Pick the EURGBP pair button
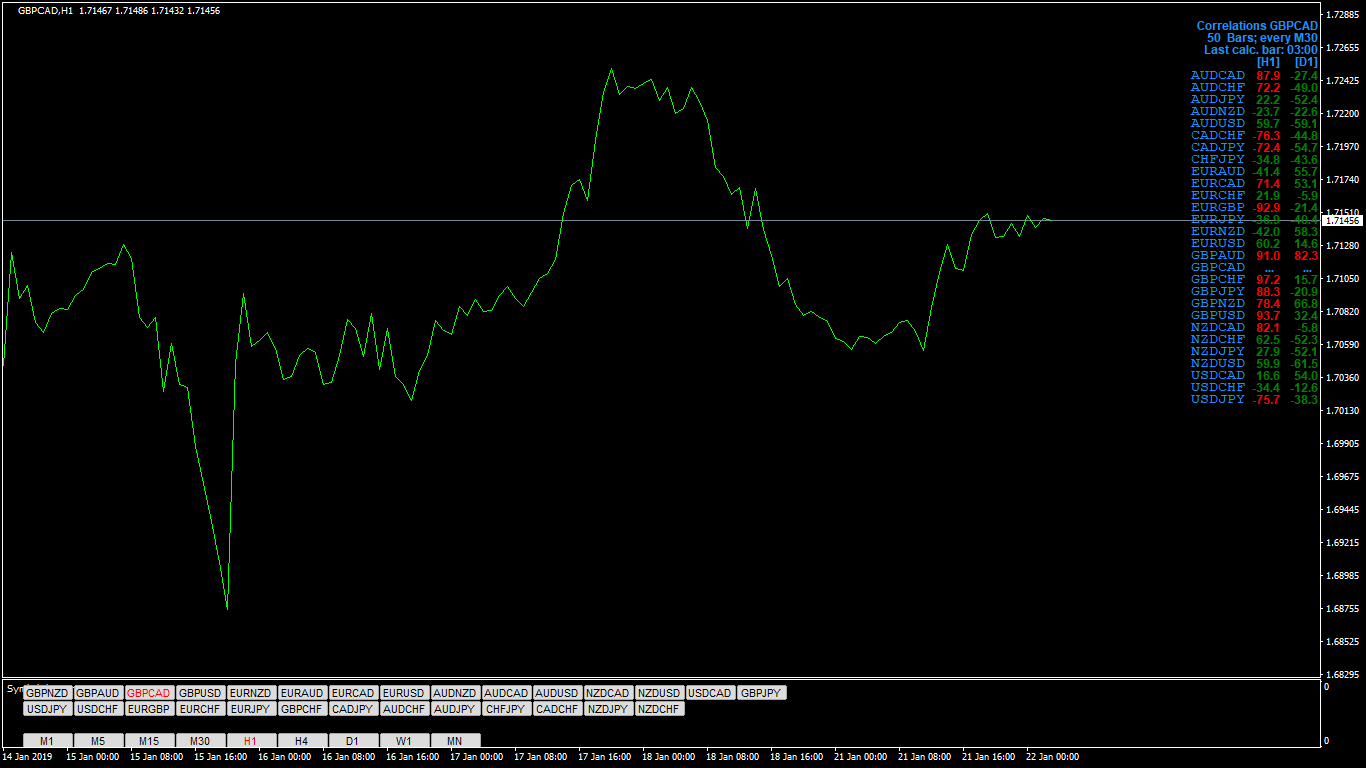Screen dimensions: 1366x768 tap(150, 709)
